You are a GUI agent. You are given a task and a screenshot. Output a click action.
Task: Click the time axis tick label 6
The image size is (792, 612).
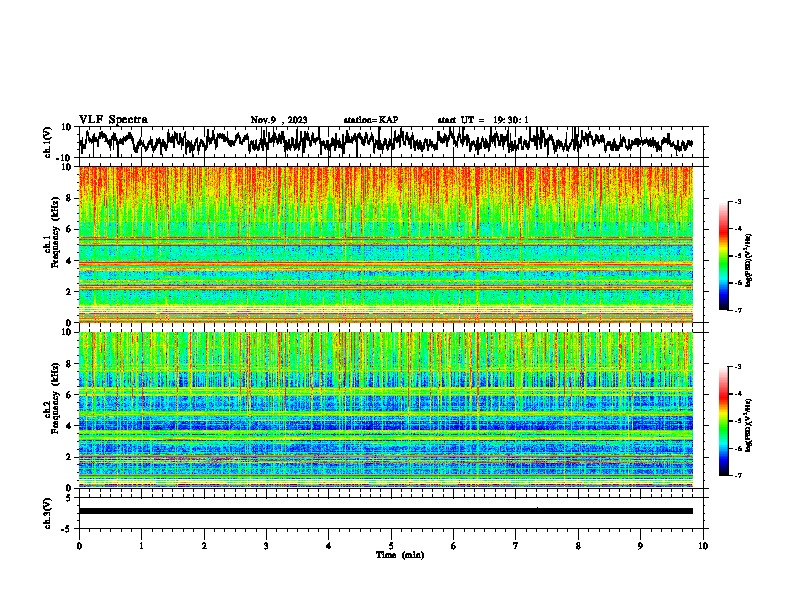point(454,546)
